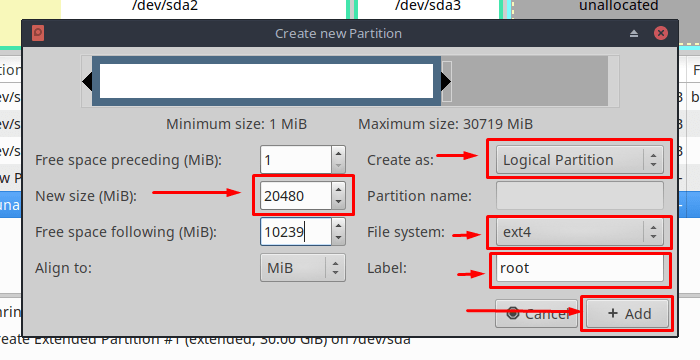Screen dimensions: 700x360
Task: Click the New size field showing 20480
Action: point(296,196)
